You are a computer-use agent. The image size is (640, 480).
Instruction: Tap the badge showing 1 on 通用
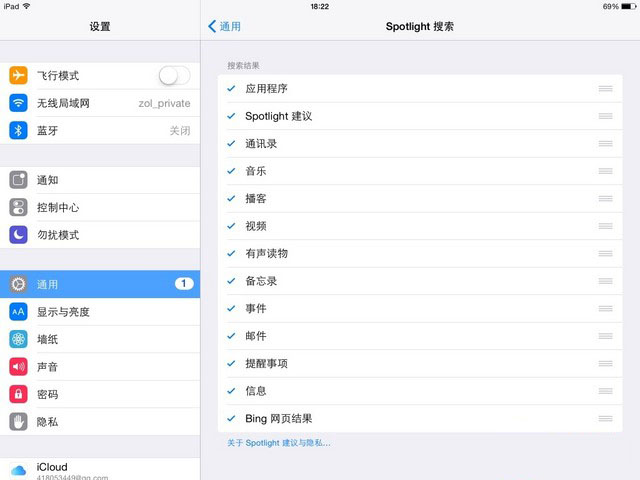point(184,284)
